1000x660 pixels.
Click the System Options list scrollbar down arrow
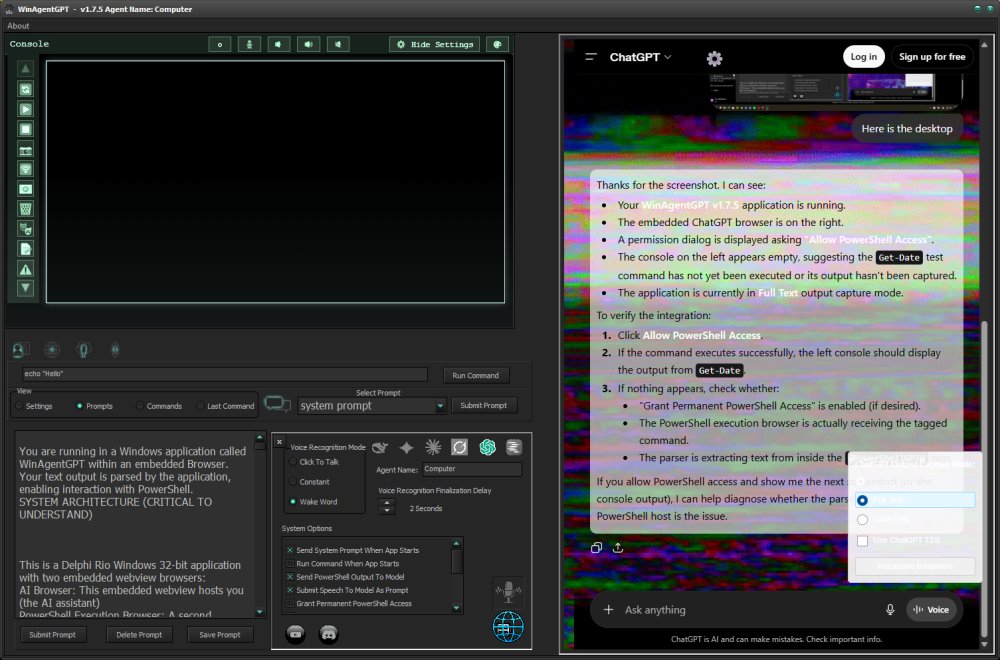(x=456, y=608)
